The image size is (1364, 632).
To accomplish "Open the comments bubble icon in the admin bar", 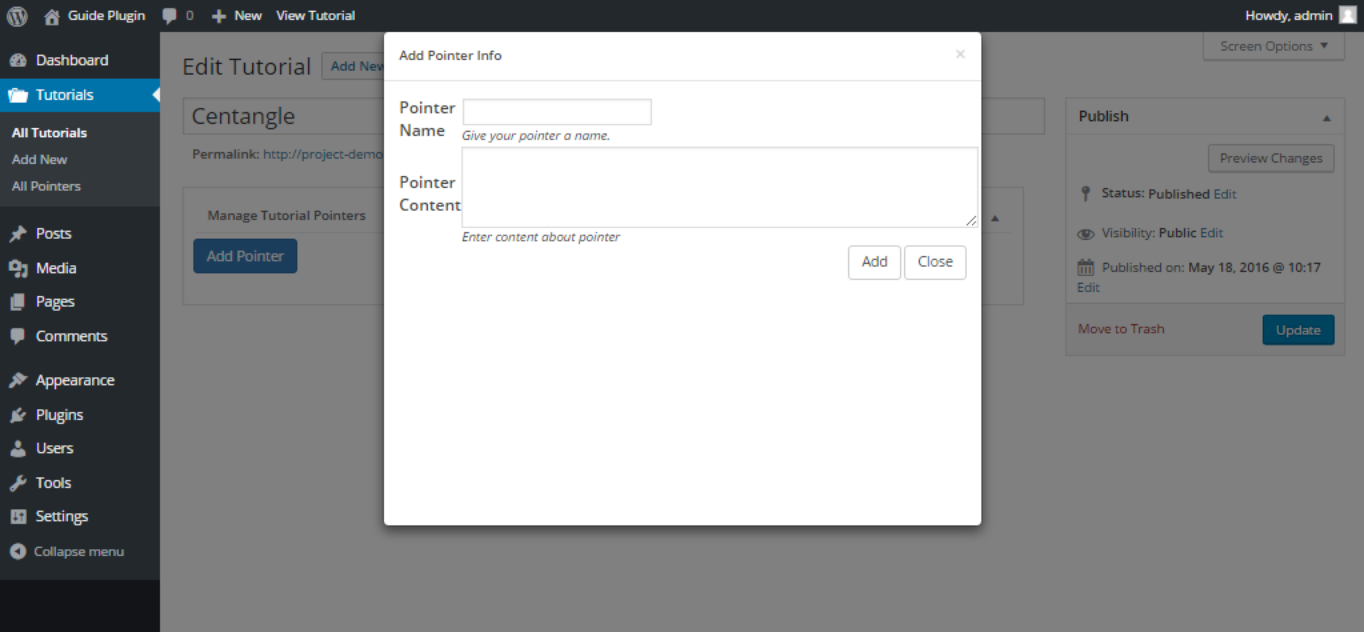I will 170,16.
